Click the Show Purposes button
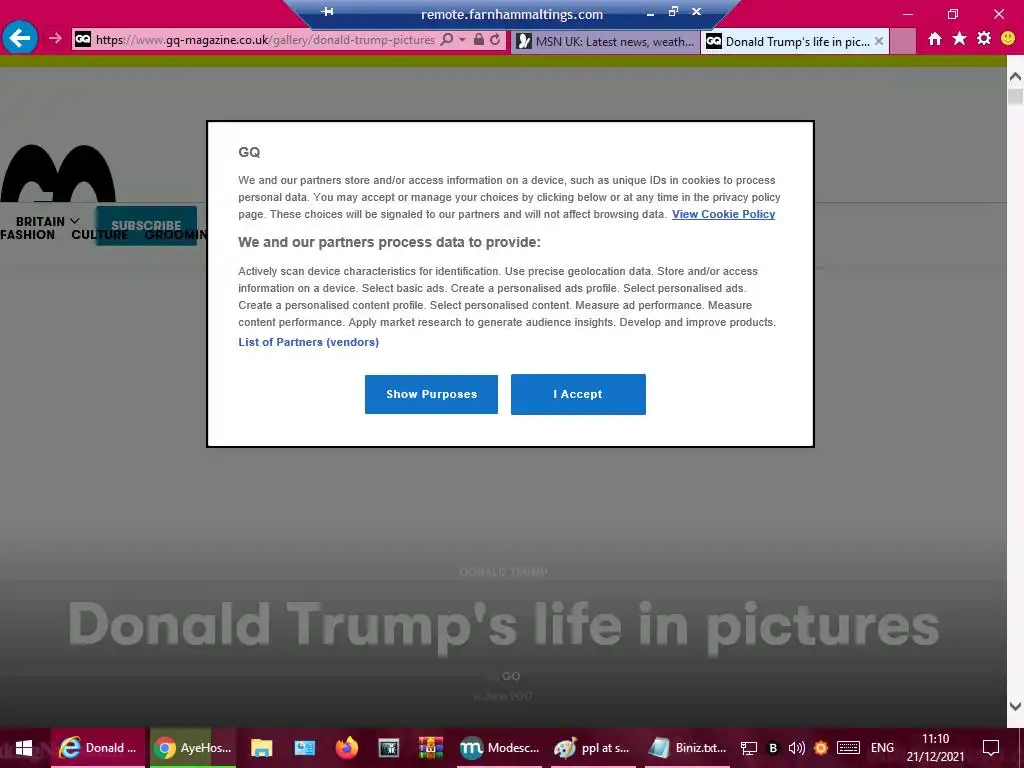The height and width of the screenshot is (768, 1024). [431, 394]
